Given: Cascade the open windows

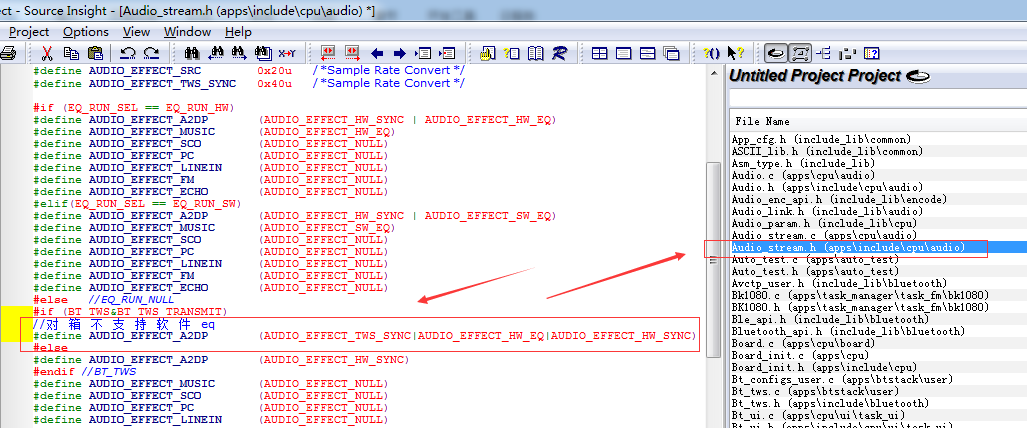Looking at the screenshot, I should pyautogui.click(x=671, y=53).
